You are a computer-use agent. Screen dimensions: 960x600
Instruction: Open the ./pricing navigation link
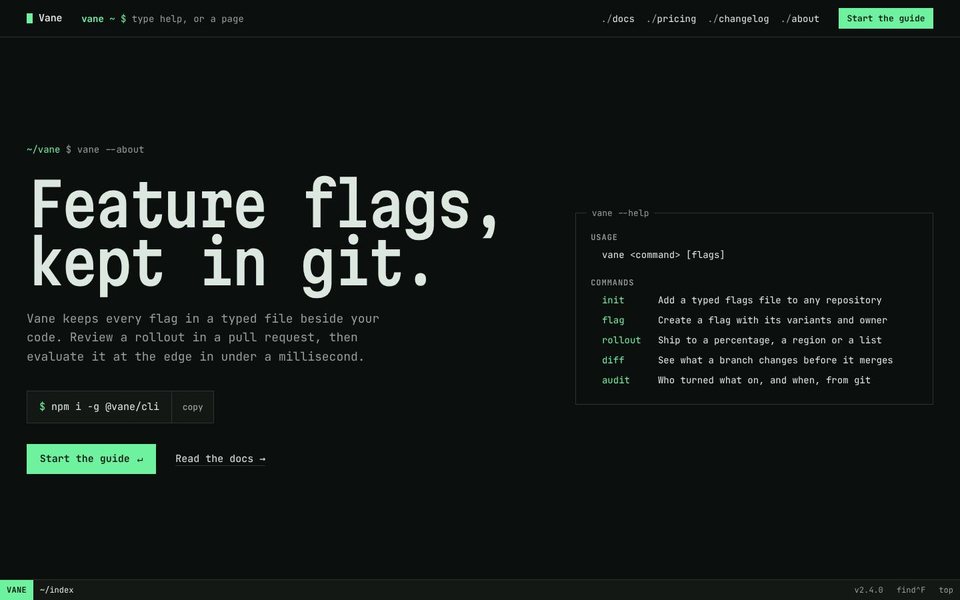click(671, 19)
